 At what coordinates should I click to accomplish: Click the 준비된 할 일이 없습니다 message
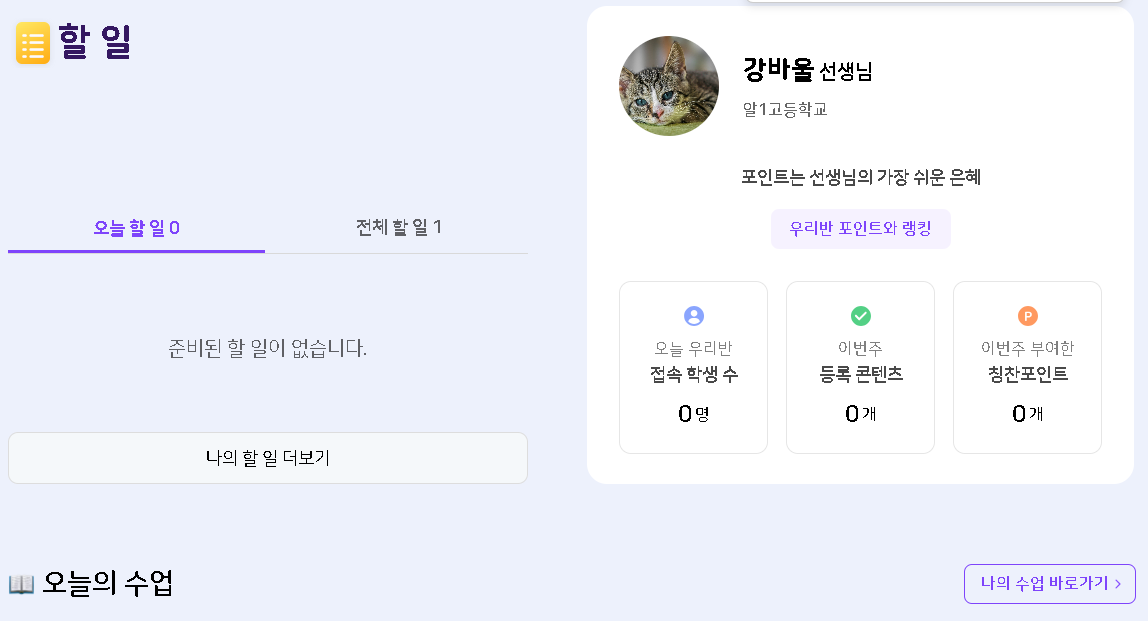268,349
